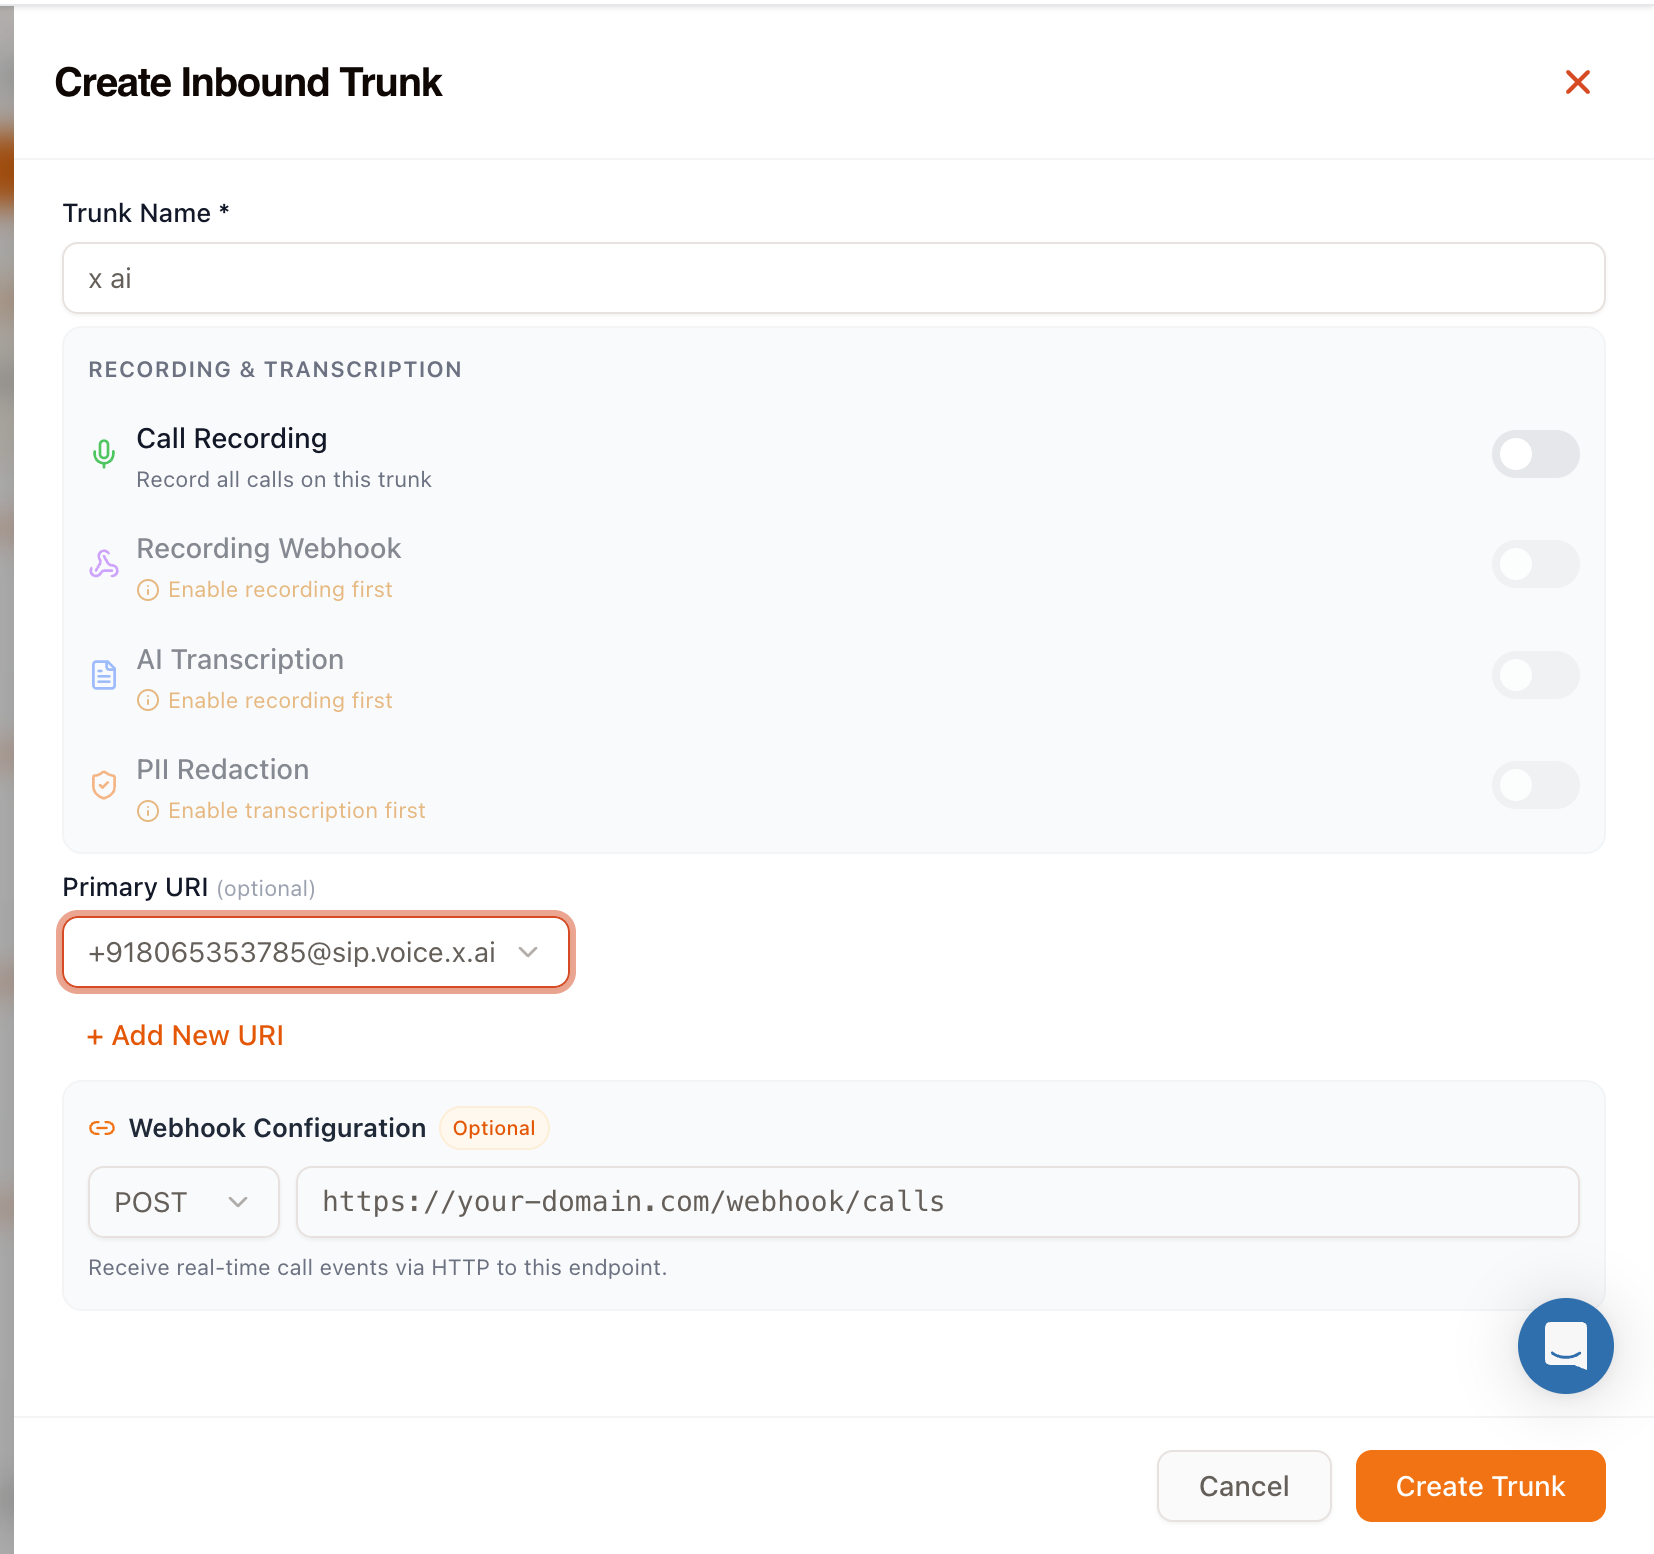Toggle the AI Transcription switch

tap(1535, 675)
